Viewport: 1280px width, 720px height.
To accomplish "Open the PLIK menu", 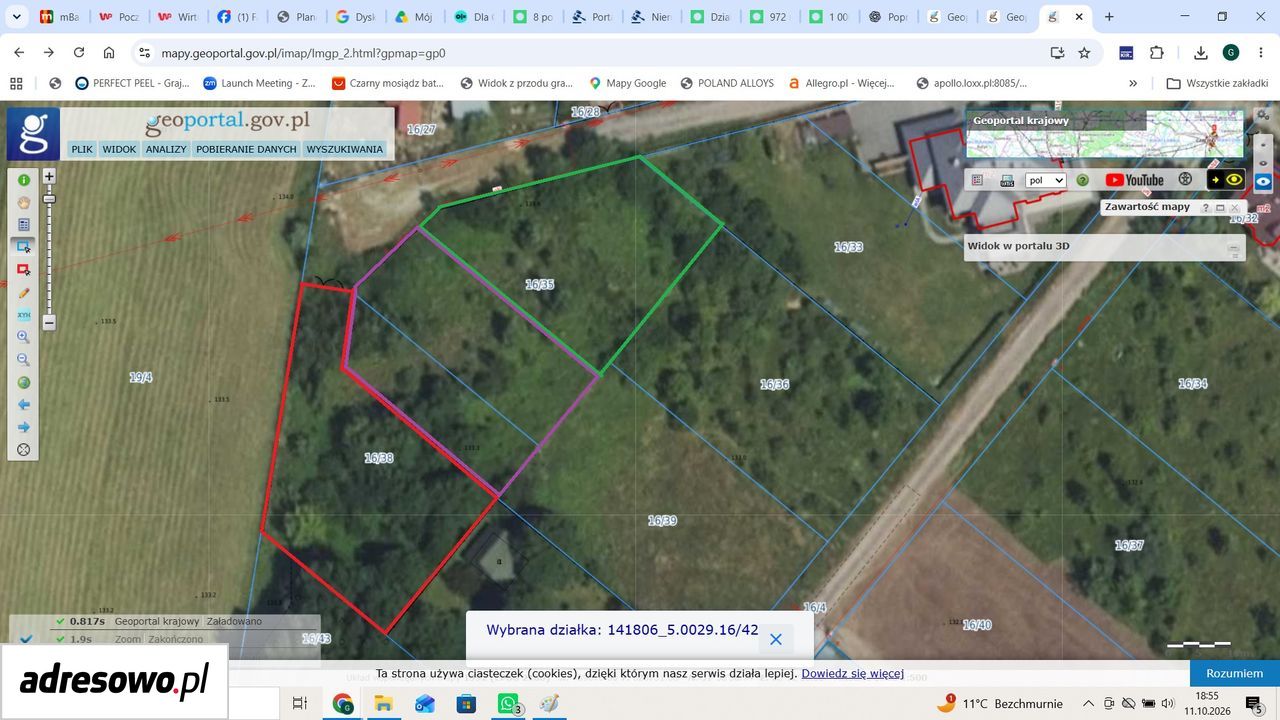I will coord(82,149).
